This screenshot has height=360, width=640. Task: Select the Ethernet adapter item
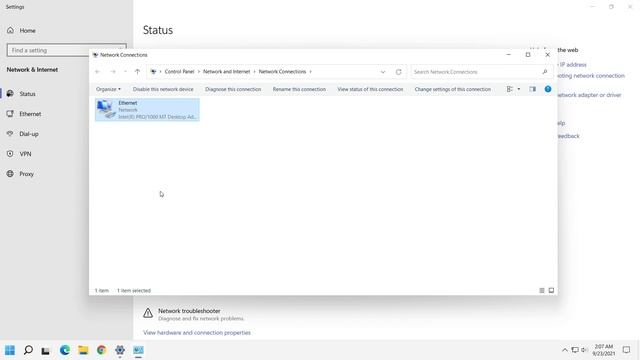coord(147,109)
